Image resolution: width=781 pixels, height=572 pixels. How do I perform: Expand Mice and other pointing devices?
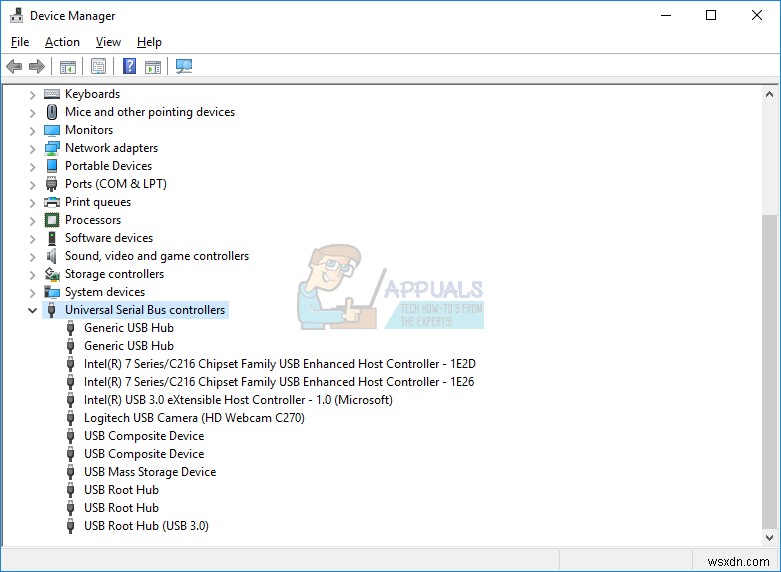(32, 113)
